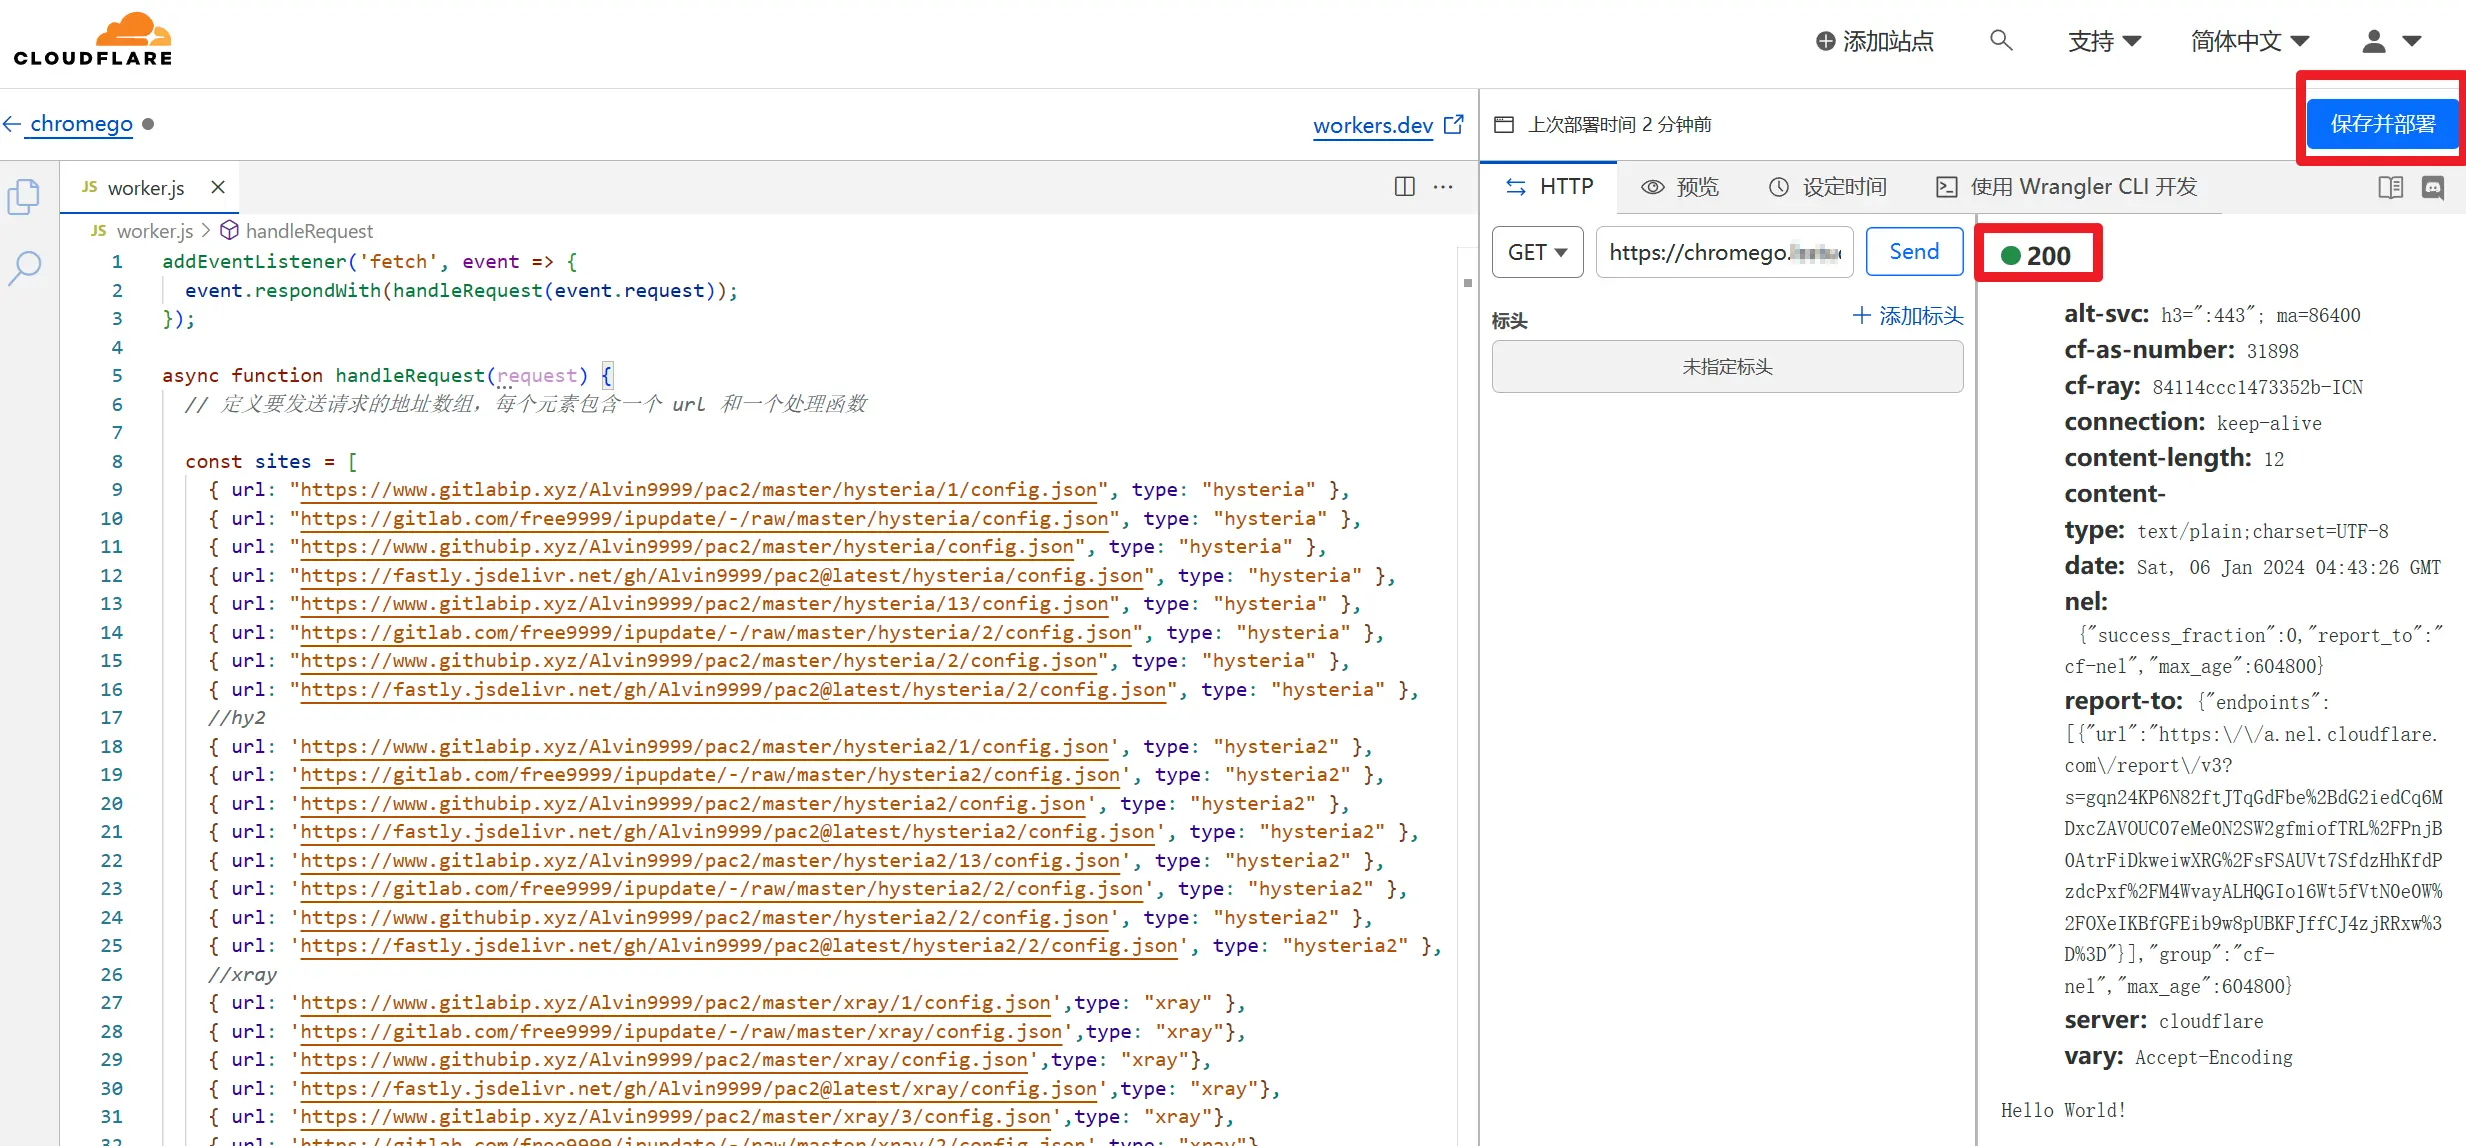Click the date header value
The height and width of the screenshot is (1146, 2466).
pyautogui.click(x=2288, y=567)
